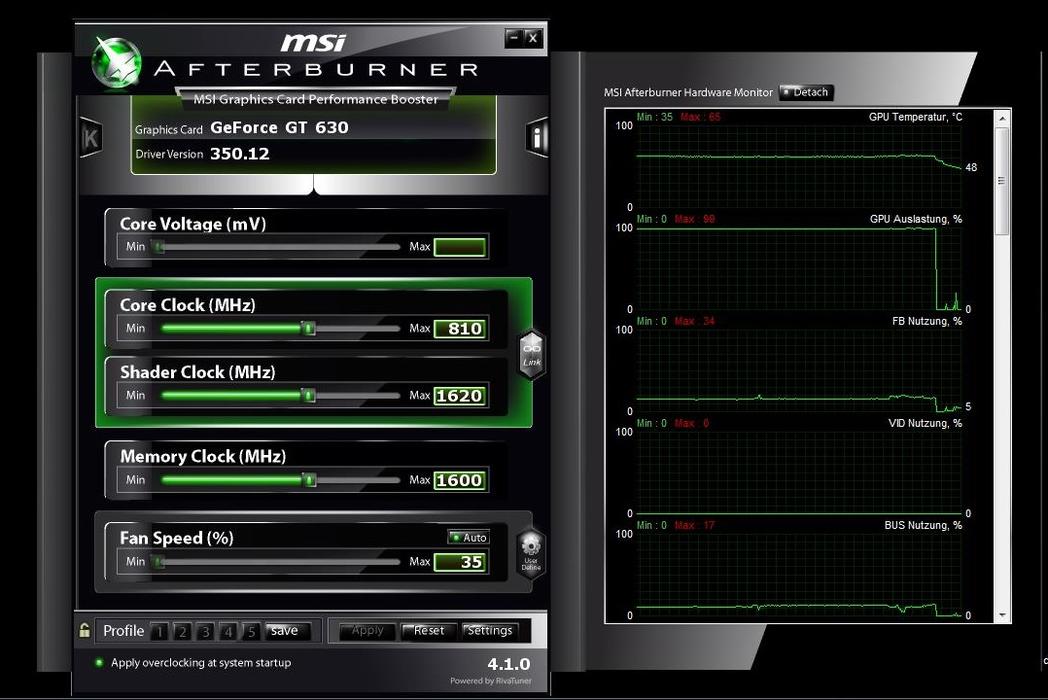Image resolution: width=1048 pixels, height=700 pixels.
Task: Click the VID Nutzung graph
Action: 799,471
